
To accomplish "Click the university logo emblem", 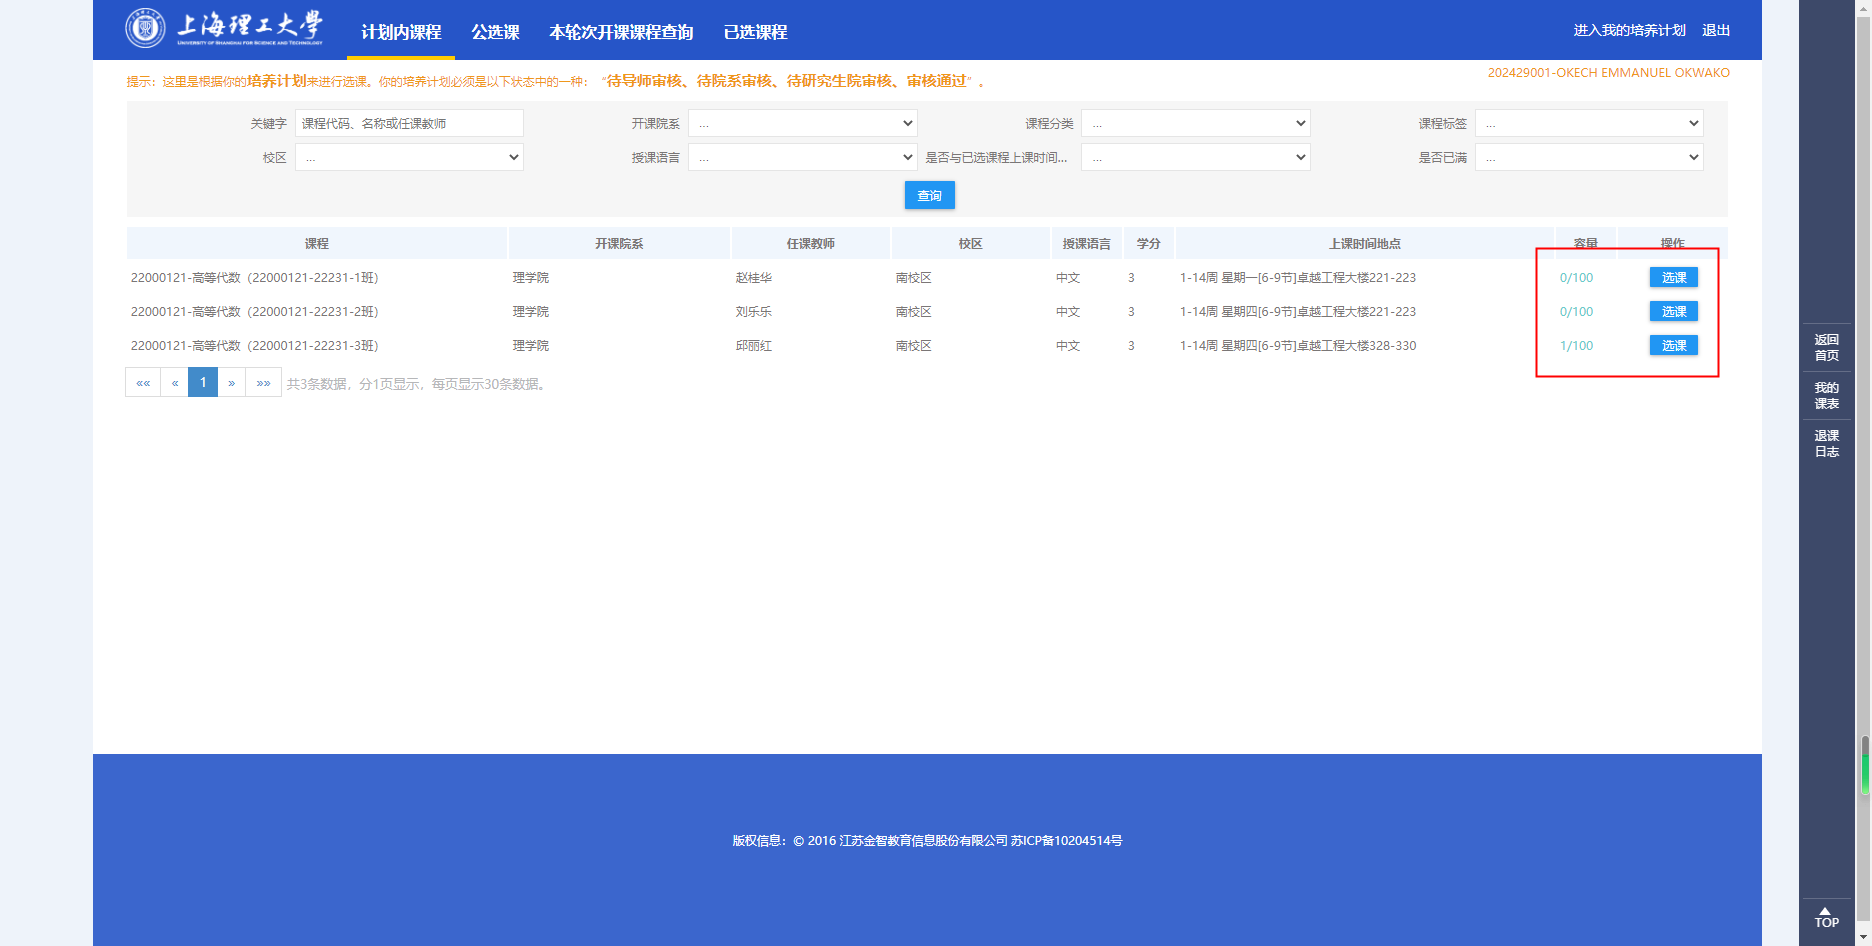I will coord(145,28).
